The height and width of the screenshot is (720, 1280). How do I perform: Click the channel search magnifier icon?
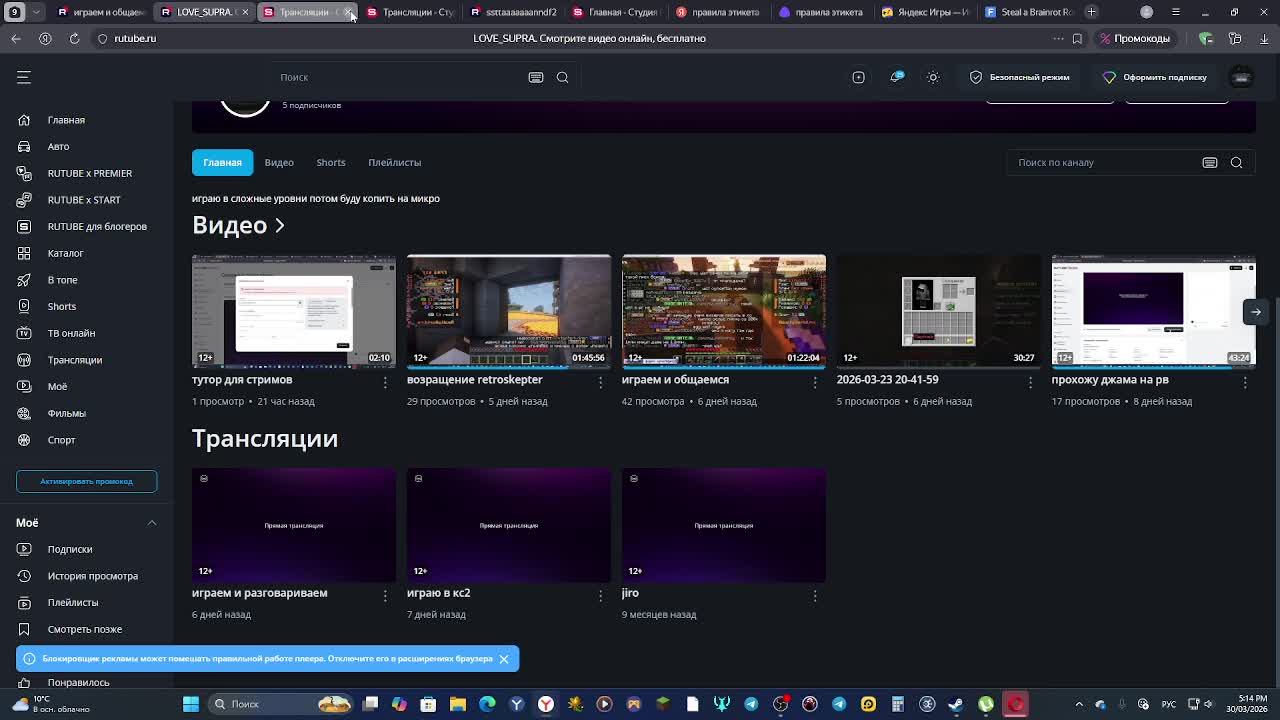[x=1236, y=162]
